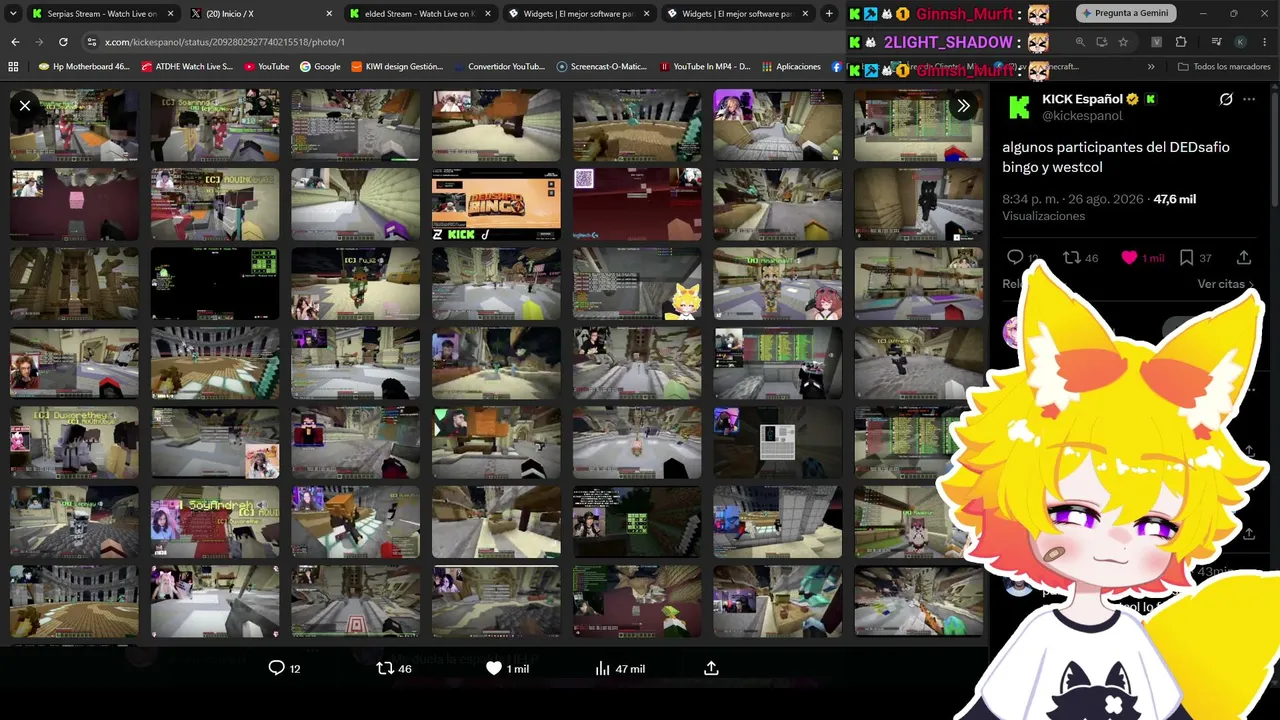Screen dimensions: 1280x720
Task: Close the elded Stream tab
Action: point(487,14)
